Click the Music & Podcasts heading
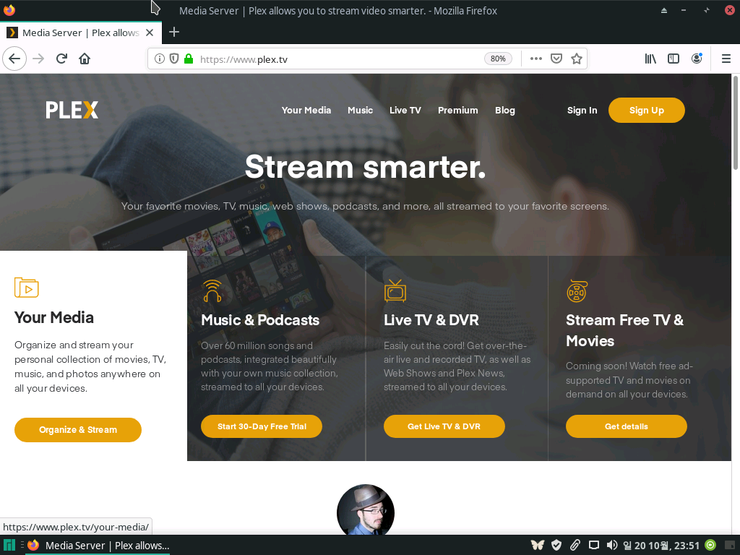The width and height of the screenshot is (740, 555). click(x=260, y=320)
